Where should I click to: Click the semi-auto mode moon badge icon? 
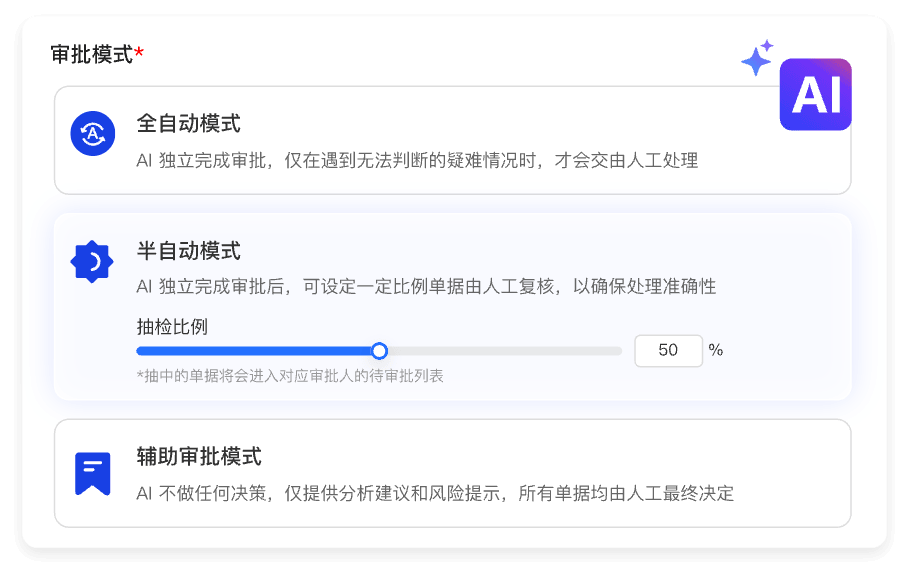[x=92, y=262]
